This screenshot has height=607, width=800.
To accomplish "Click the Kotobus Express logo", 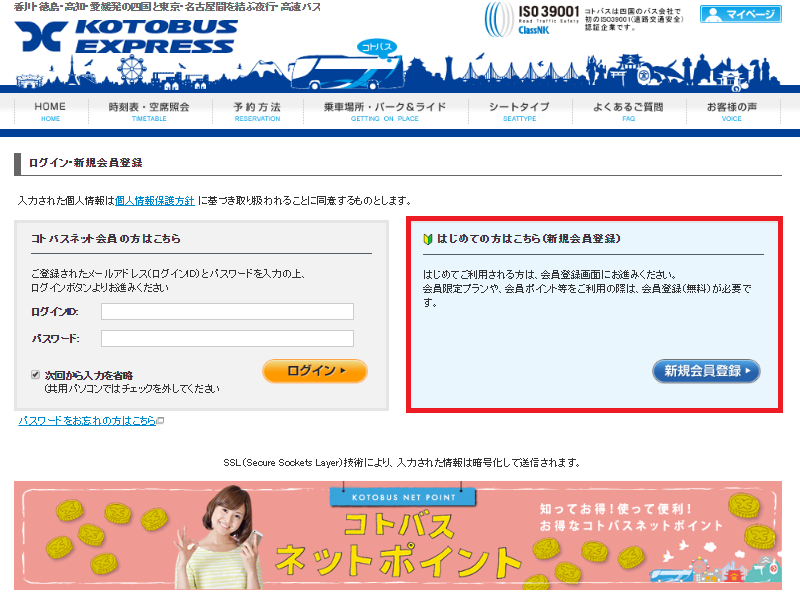I will tap(125, 36).
